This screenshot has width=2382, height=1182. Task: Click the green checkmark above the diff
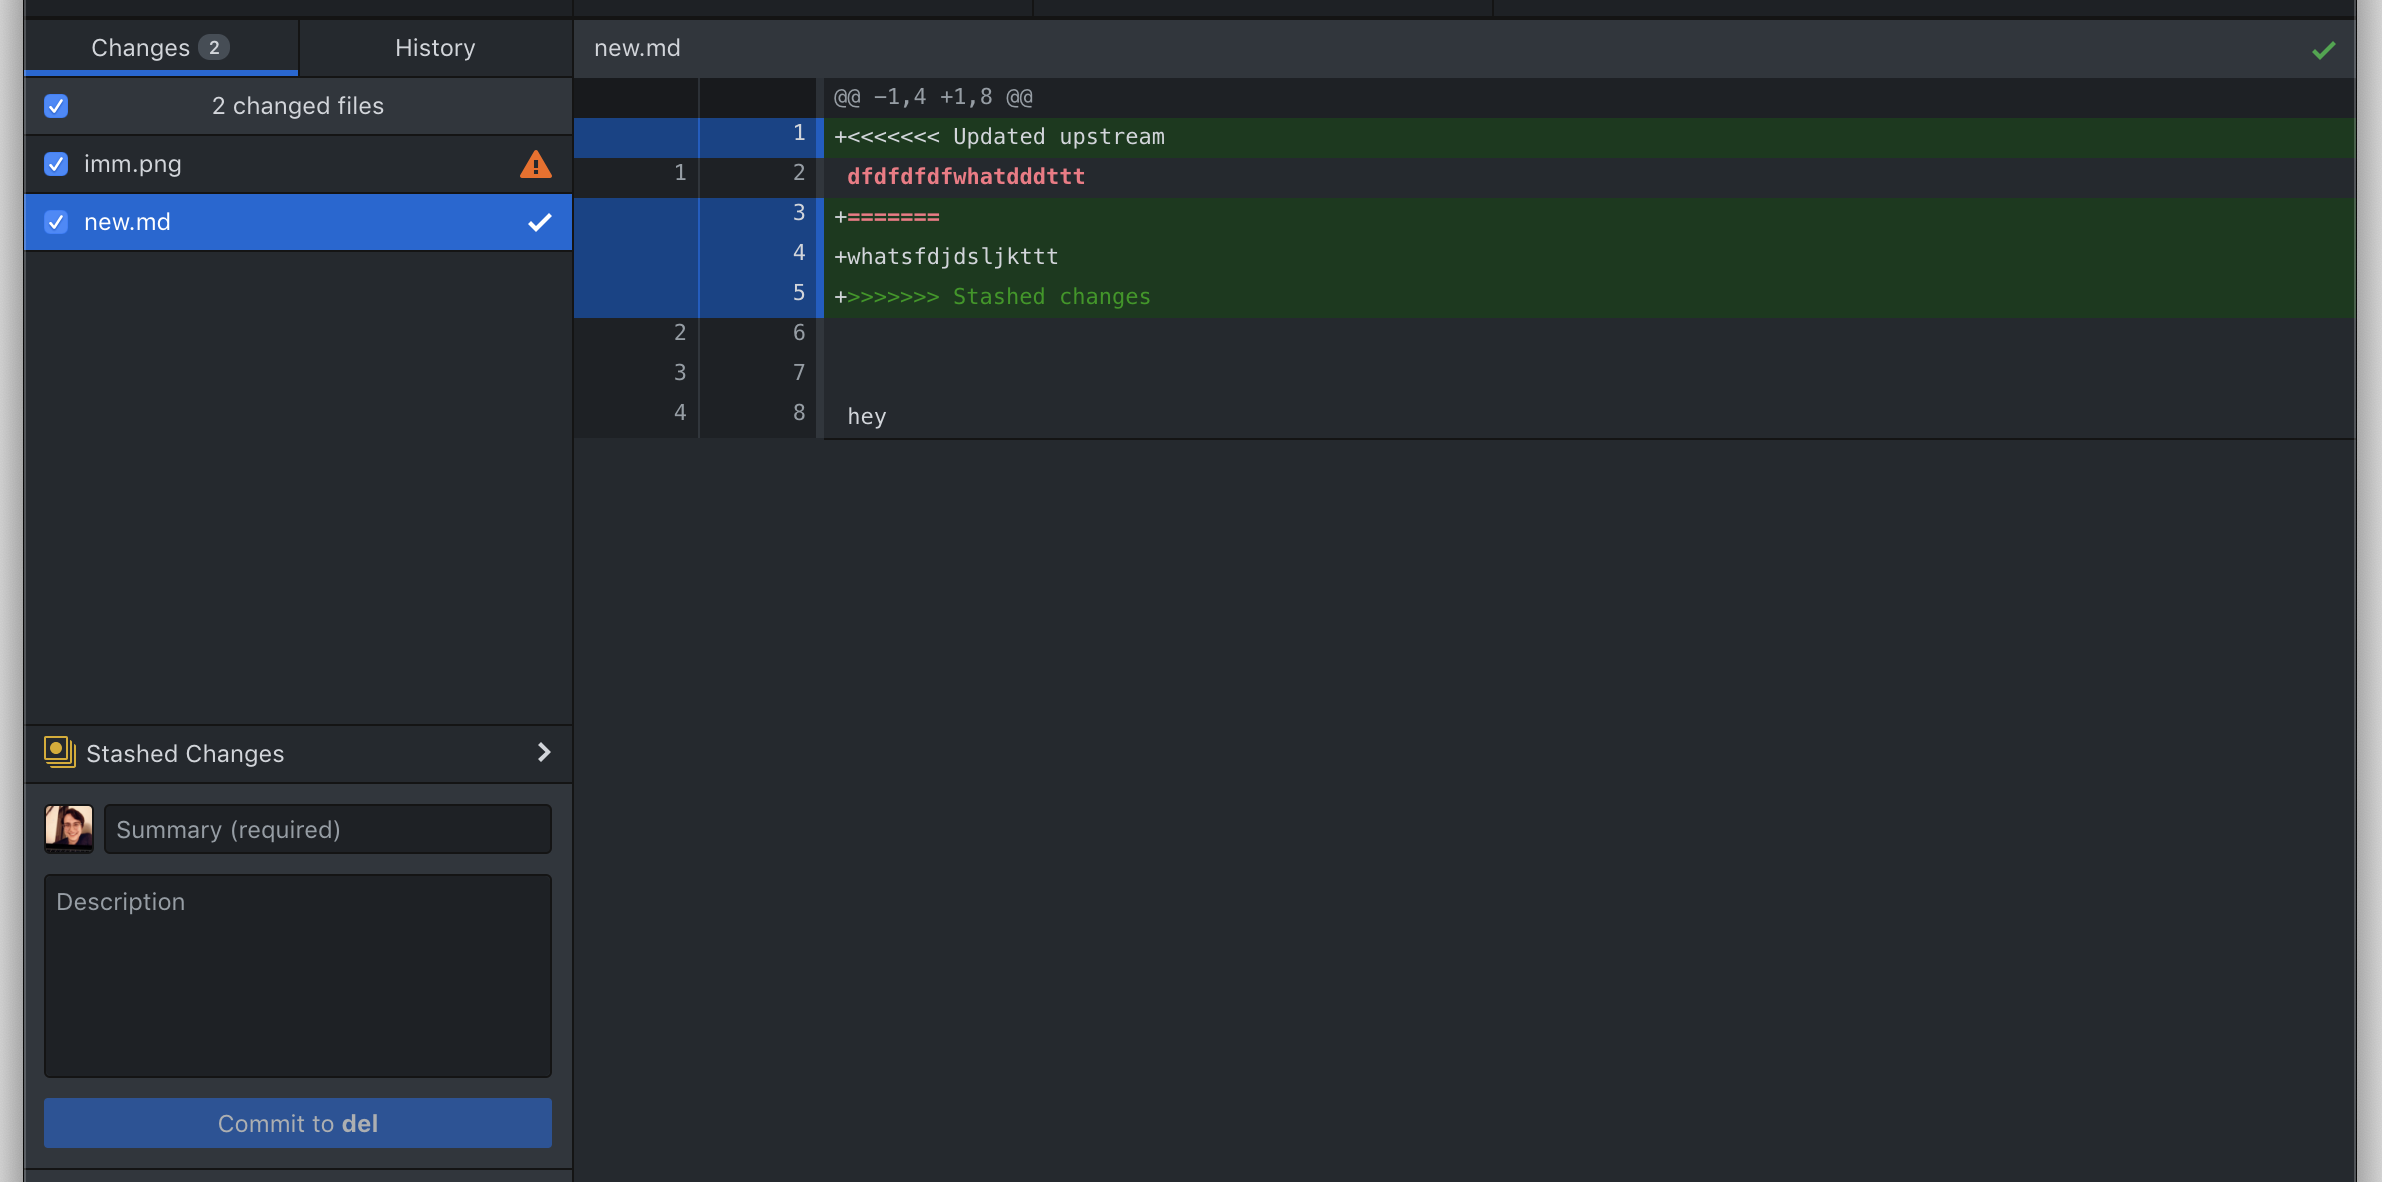tap(2322, 48)
